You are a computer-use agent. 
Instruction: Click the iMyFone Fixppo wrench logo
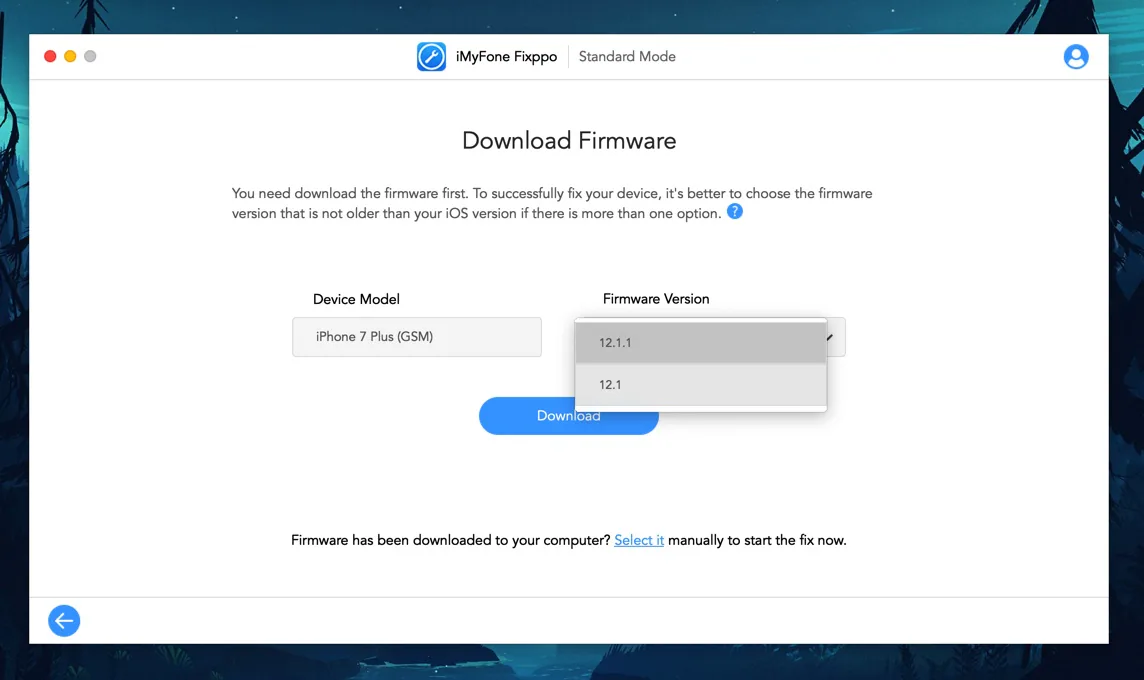[431, 57]
